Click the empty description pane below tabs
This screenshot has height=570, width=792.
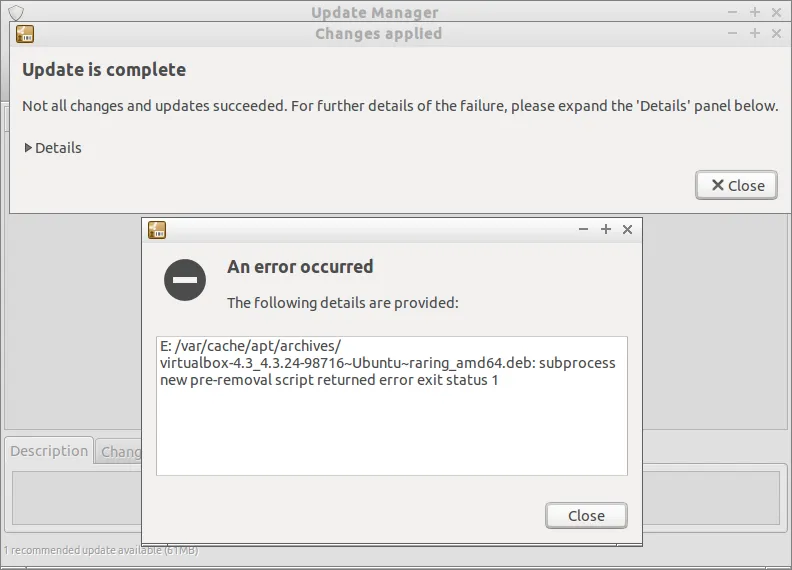(75, 497)
